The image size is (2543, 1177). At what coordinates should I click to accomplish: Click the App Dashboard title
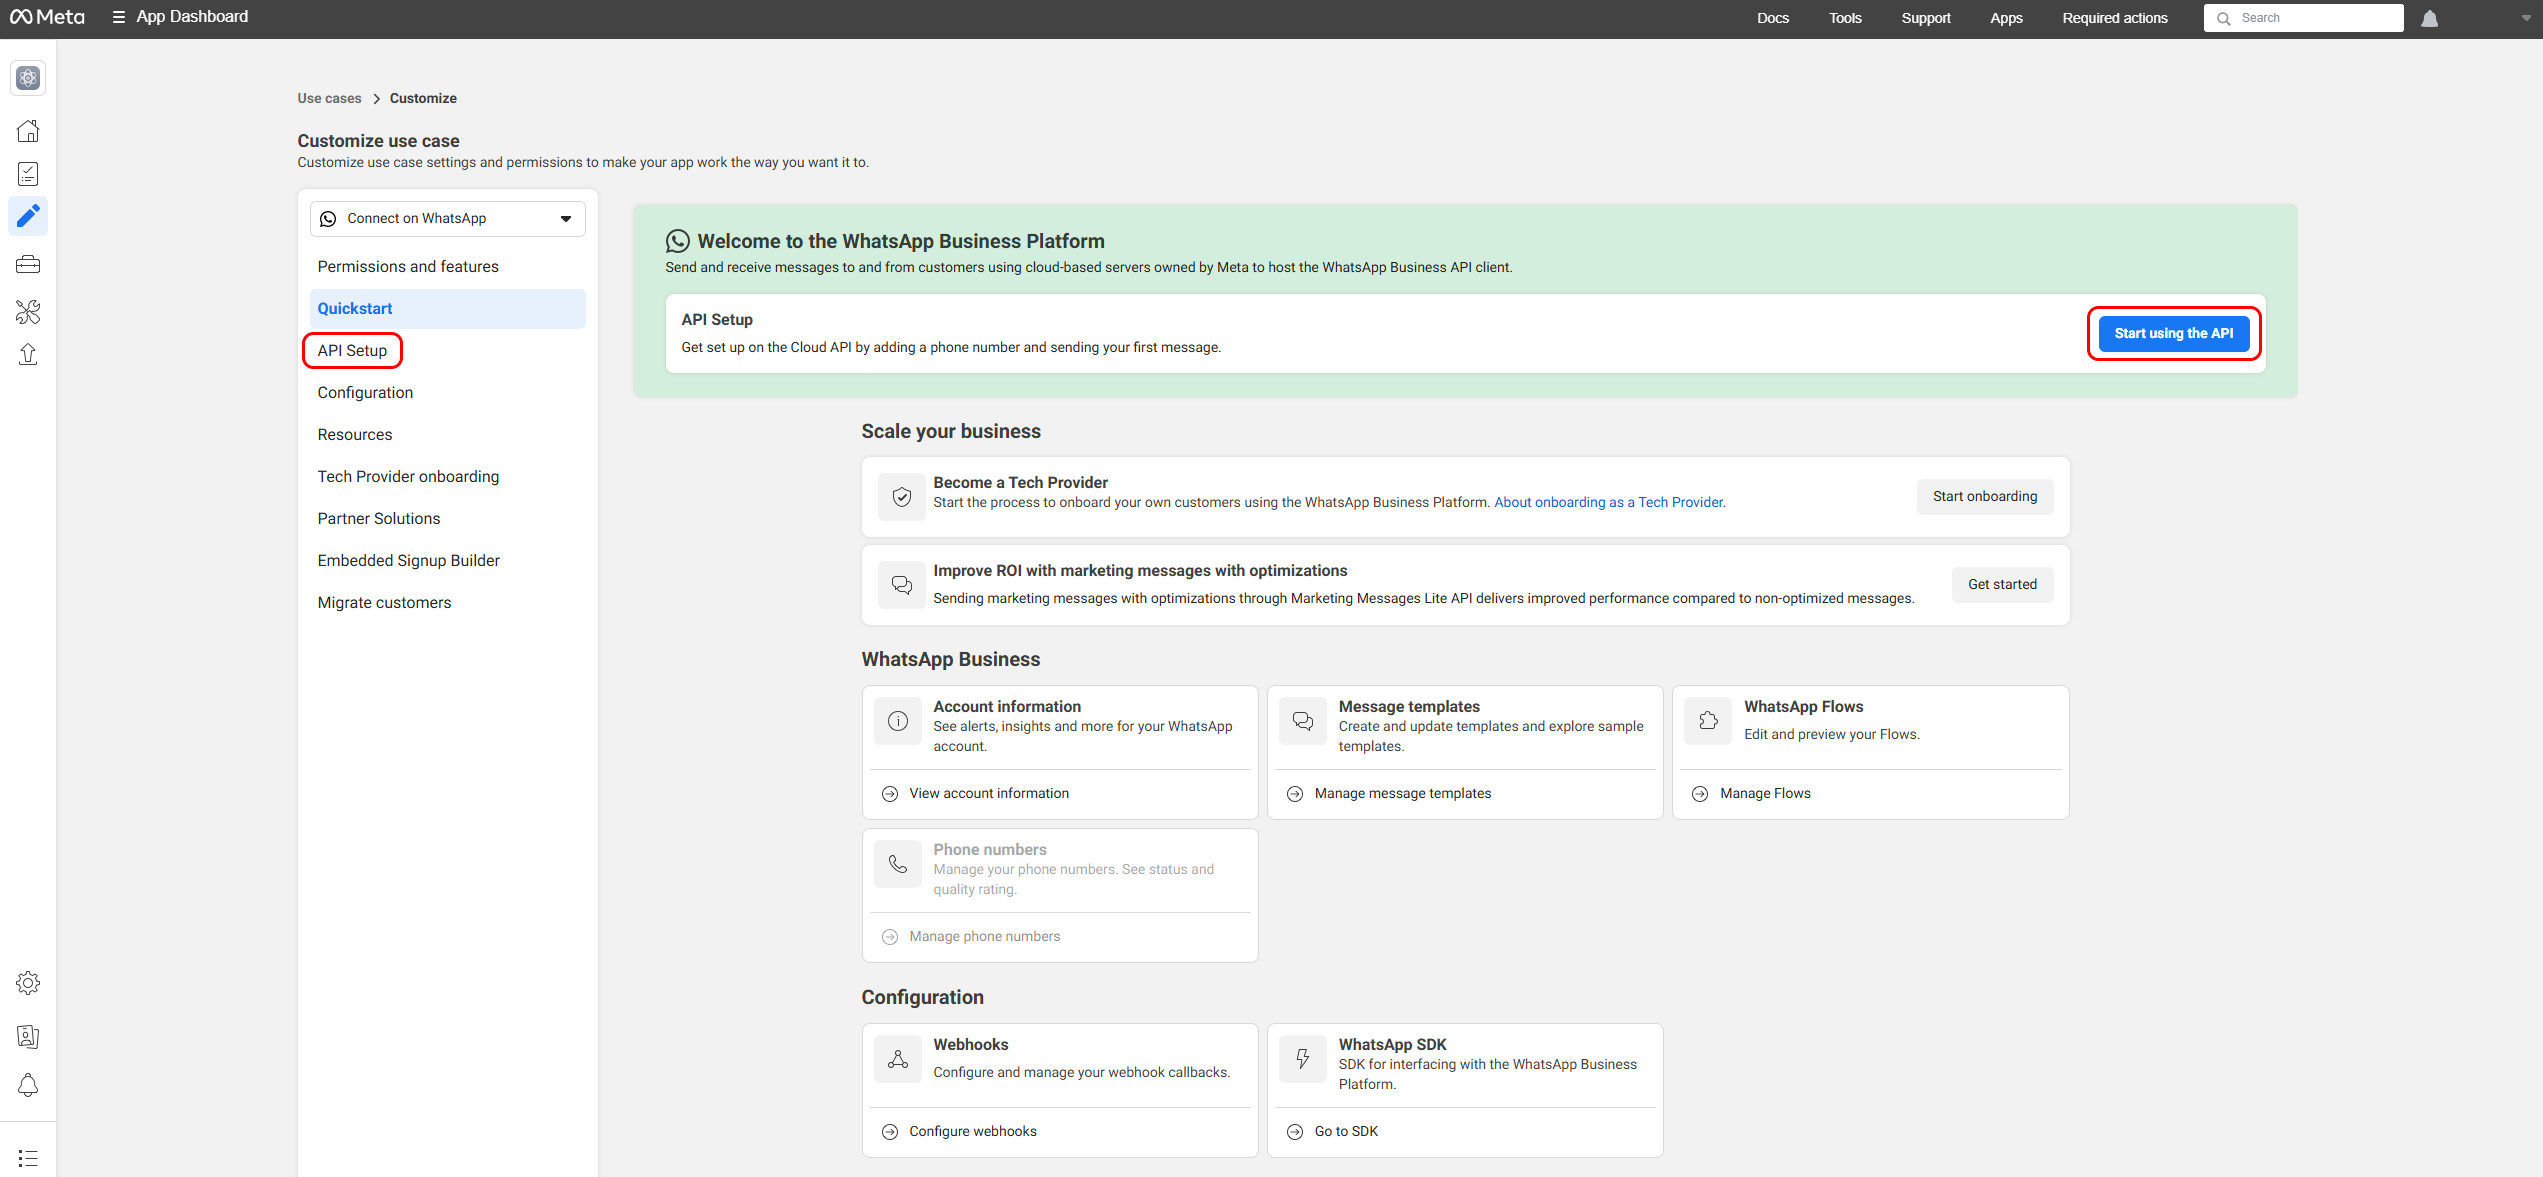(x=192, y=17)
